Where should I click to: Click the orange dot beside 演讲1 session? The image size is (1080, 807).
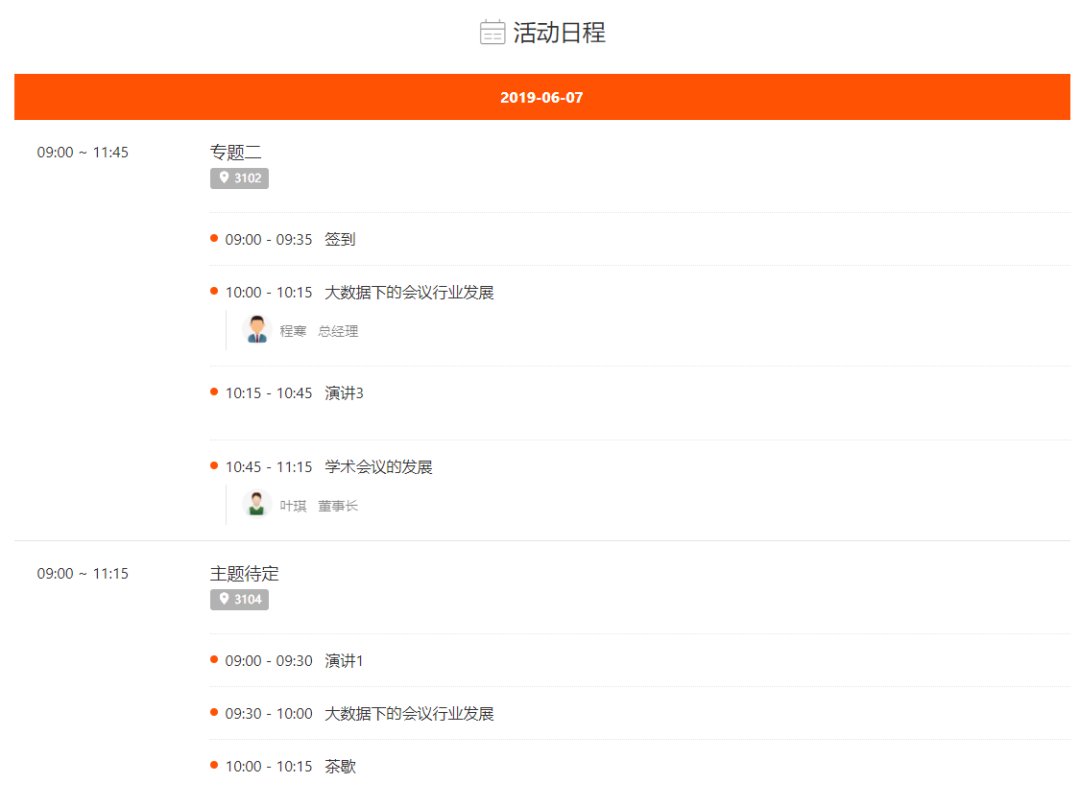pos(214,658)
